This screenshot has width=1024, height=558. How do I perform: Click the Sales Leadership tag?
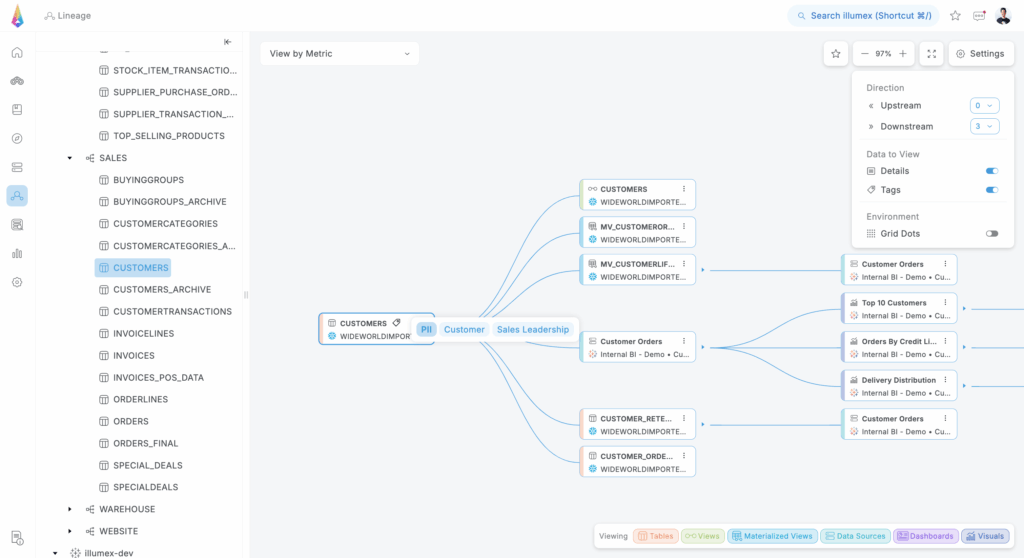tap(532, 330)
